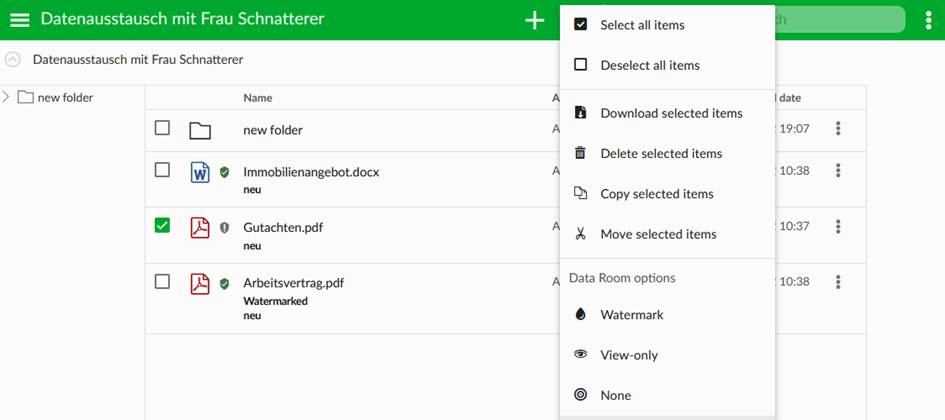Screen dimensions: 945x420
Task: Click the search field in the header
Action: (838, 19)
